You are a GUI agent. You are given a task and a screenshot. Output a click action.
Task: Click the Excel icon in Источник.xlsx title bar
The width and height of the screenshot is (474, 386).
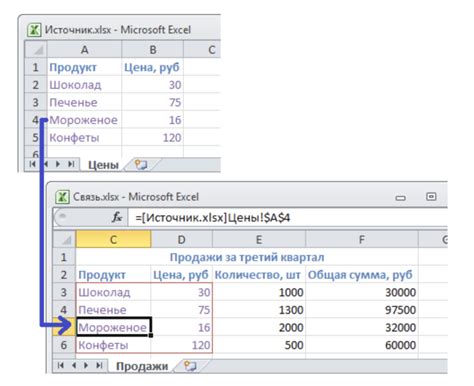[34, 30]
